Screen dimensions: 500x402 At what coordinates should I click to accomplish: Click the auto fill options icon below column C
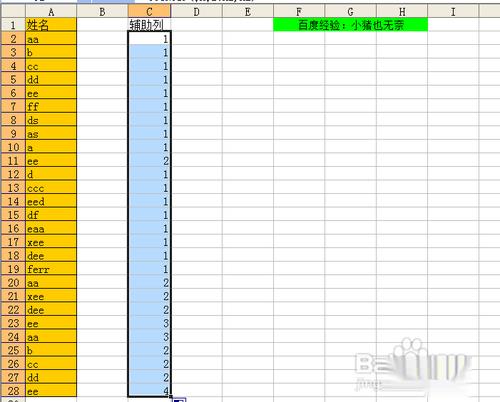click(x=179, y=400)
